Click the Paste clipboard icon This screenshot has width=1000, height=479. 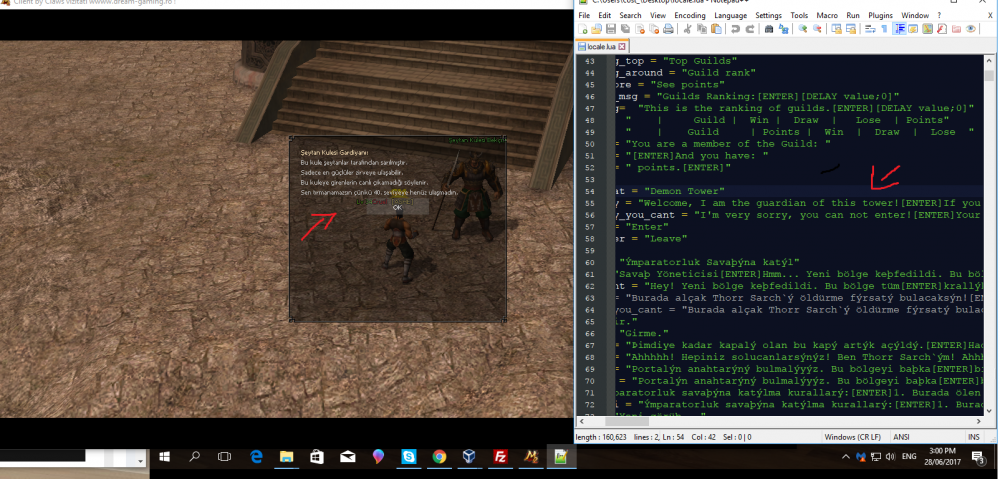point(716,29)
